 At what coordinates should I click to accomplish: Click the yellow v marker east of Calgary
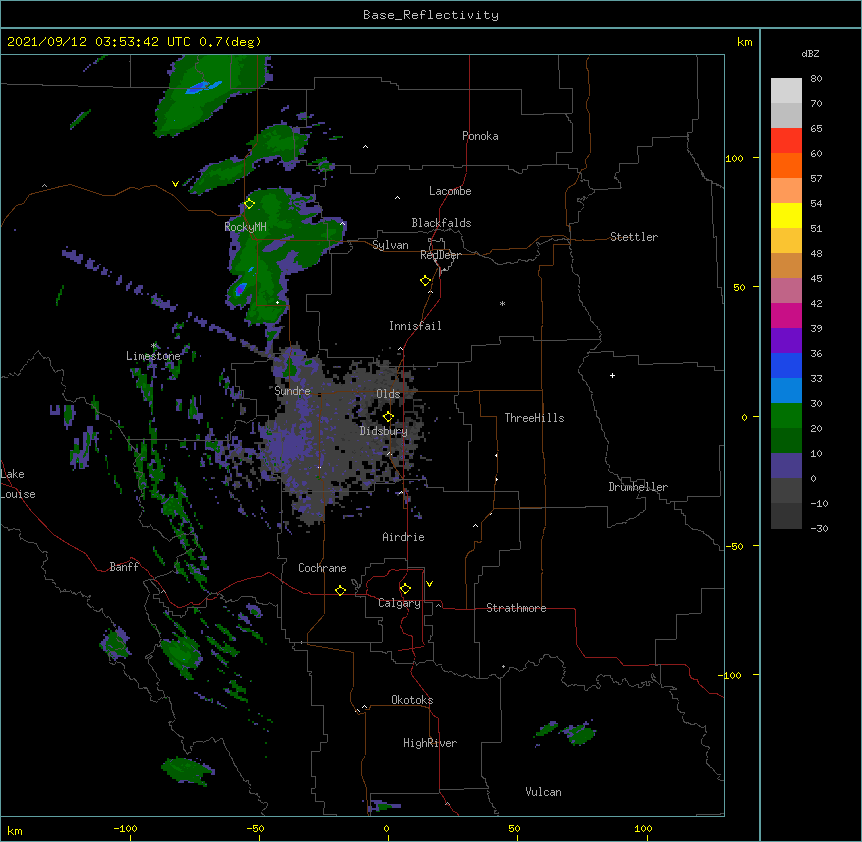[x=429, y=584]
